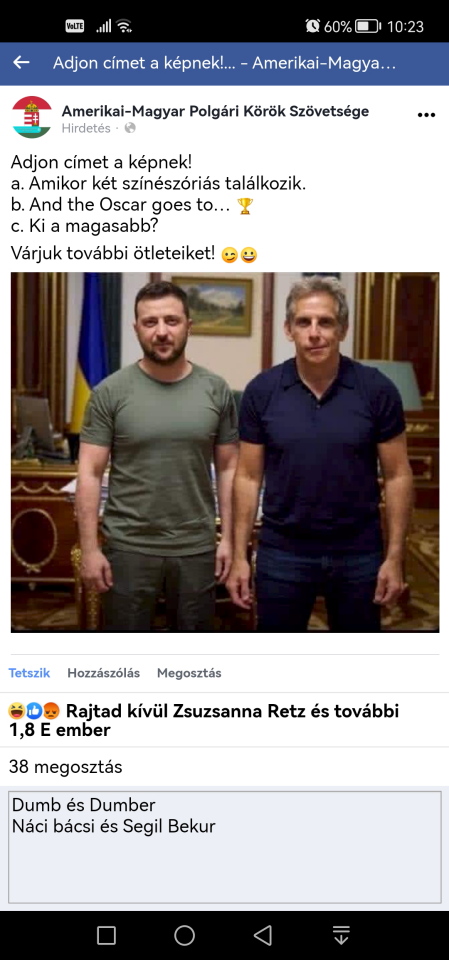
Task: Focus the comment text box
Action: (x=225, y=847)
